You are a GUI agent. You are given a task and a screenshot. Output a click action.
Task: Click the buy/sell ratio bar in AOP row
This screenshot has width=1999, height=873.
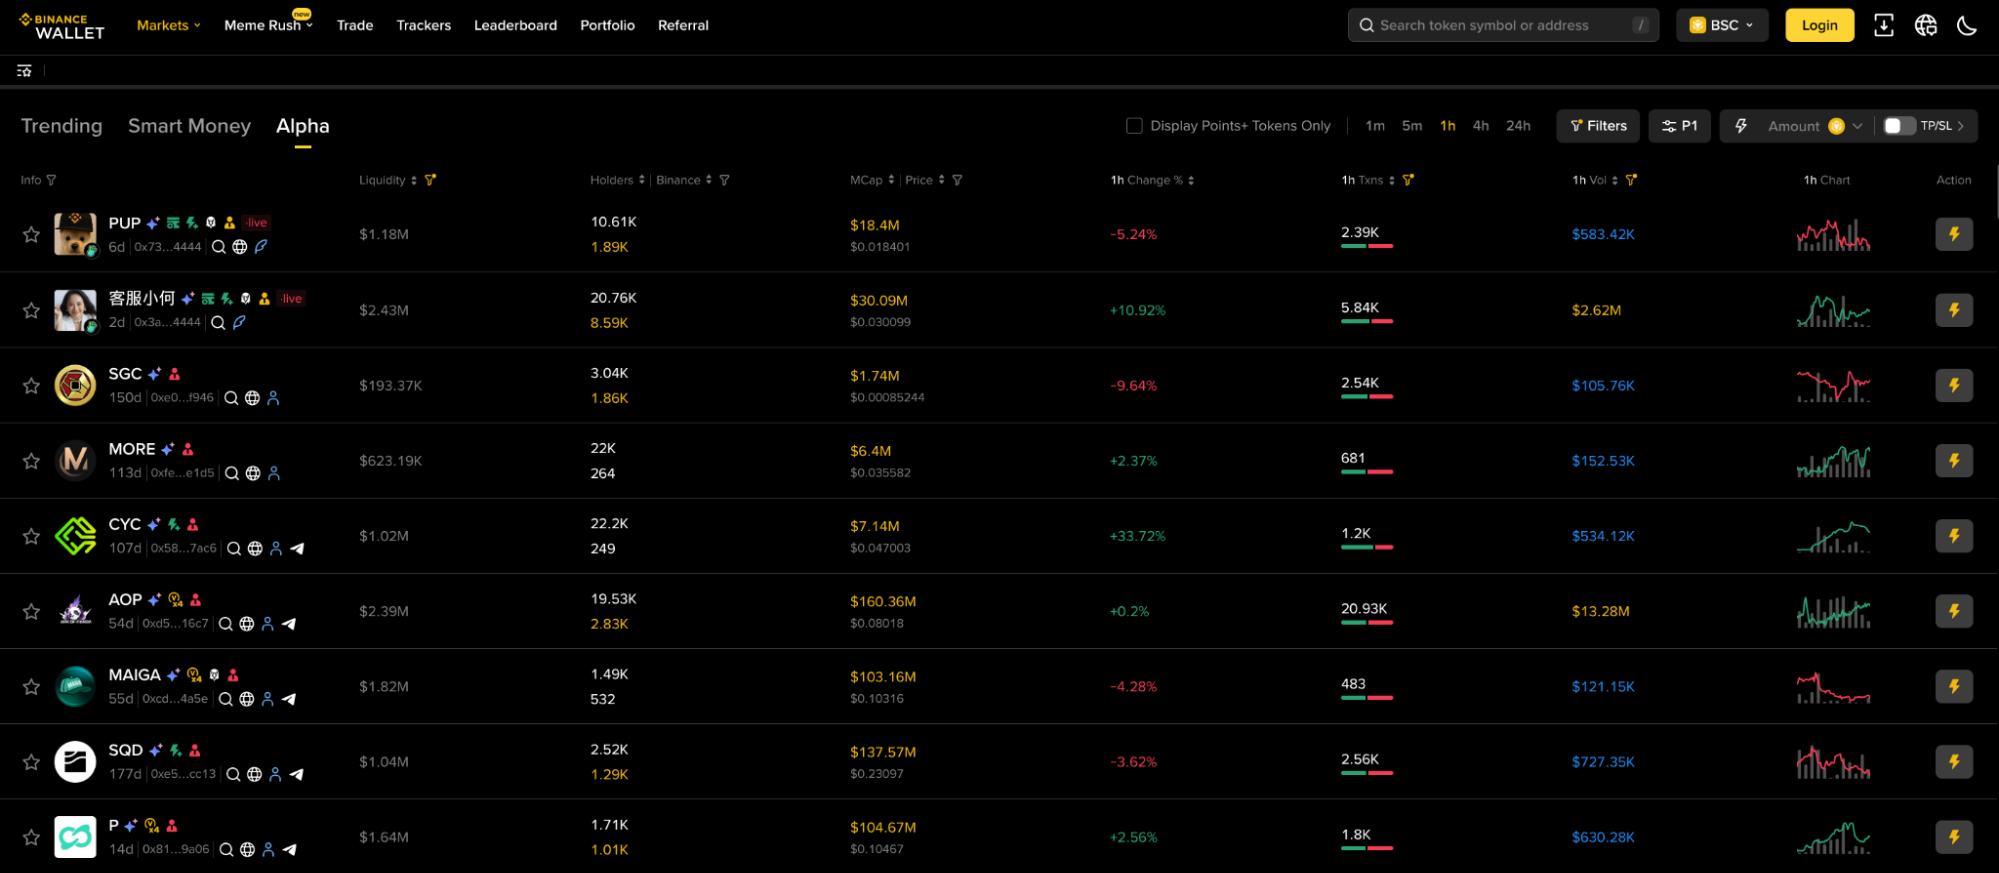pyautogui.click(x=1367, y=623)
